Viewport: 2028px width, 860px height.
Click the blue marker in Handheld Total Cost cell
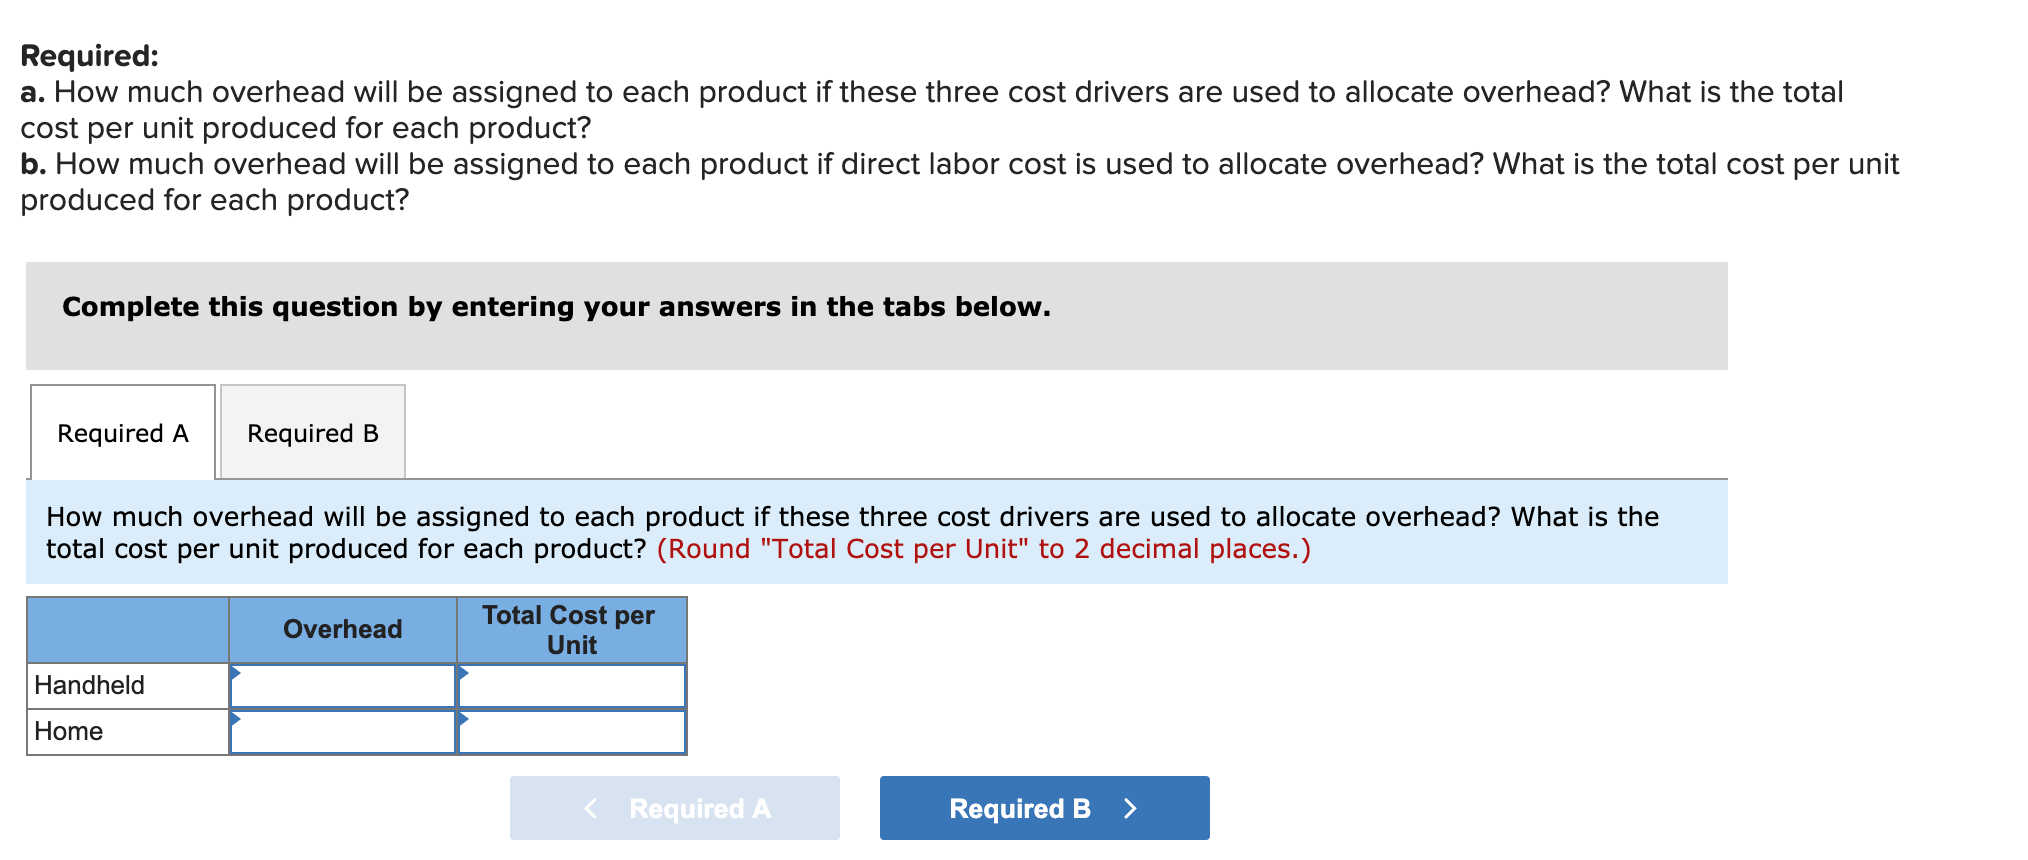pyautogui.click(x=463, y=673)
